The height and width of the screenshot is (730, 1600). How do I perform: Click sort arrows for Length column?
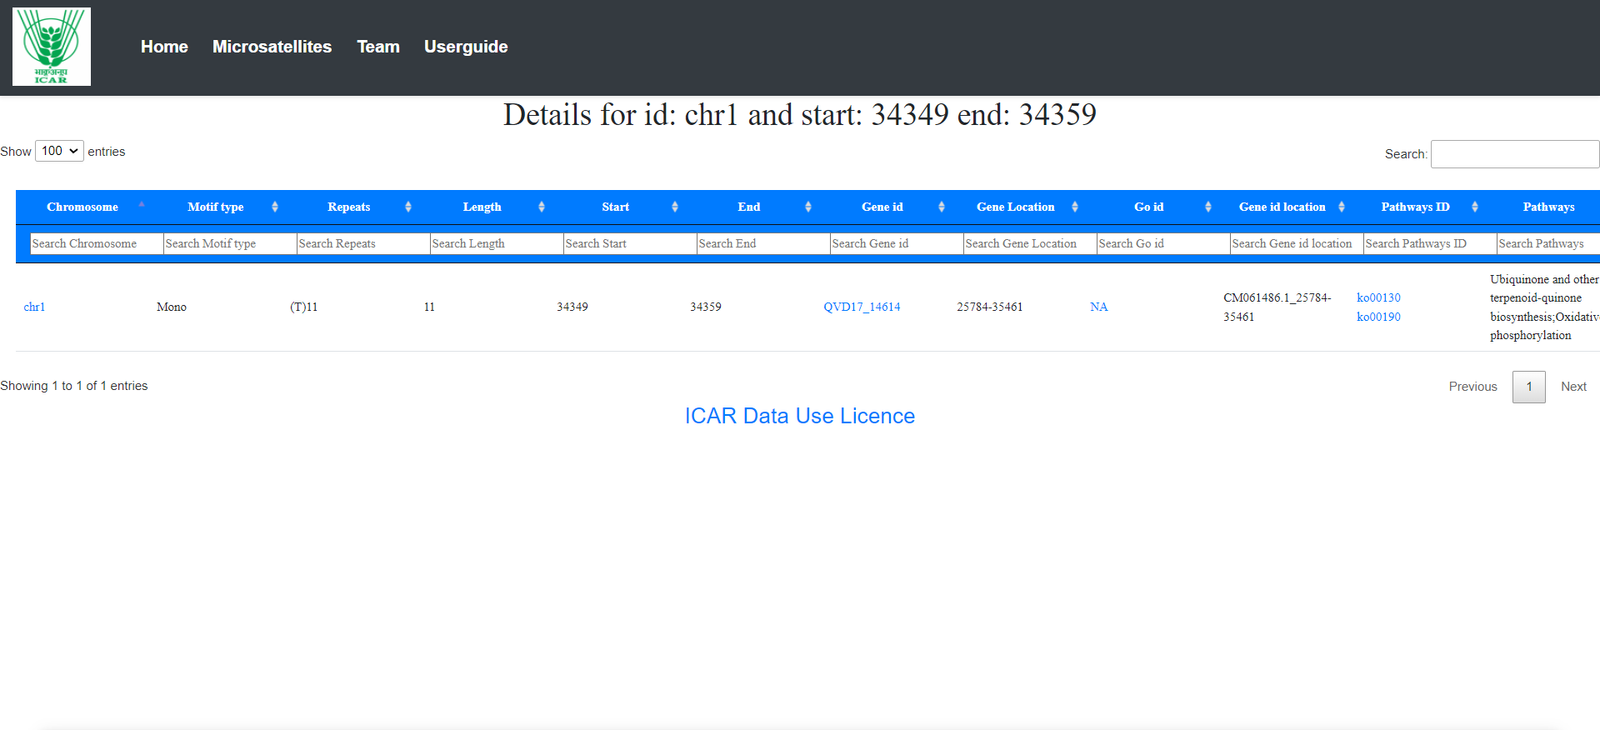tap(541, 207)
